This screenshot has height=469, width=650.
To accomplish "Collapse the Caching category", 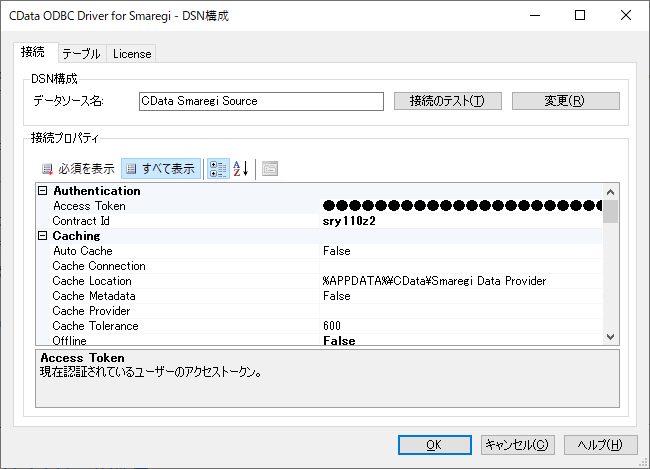I will pos(42,236).
